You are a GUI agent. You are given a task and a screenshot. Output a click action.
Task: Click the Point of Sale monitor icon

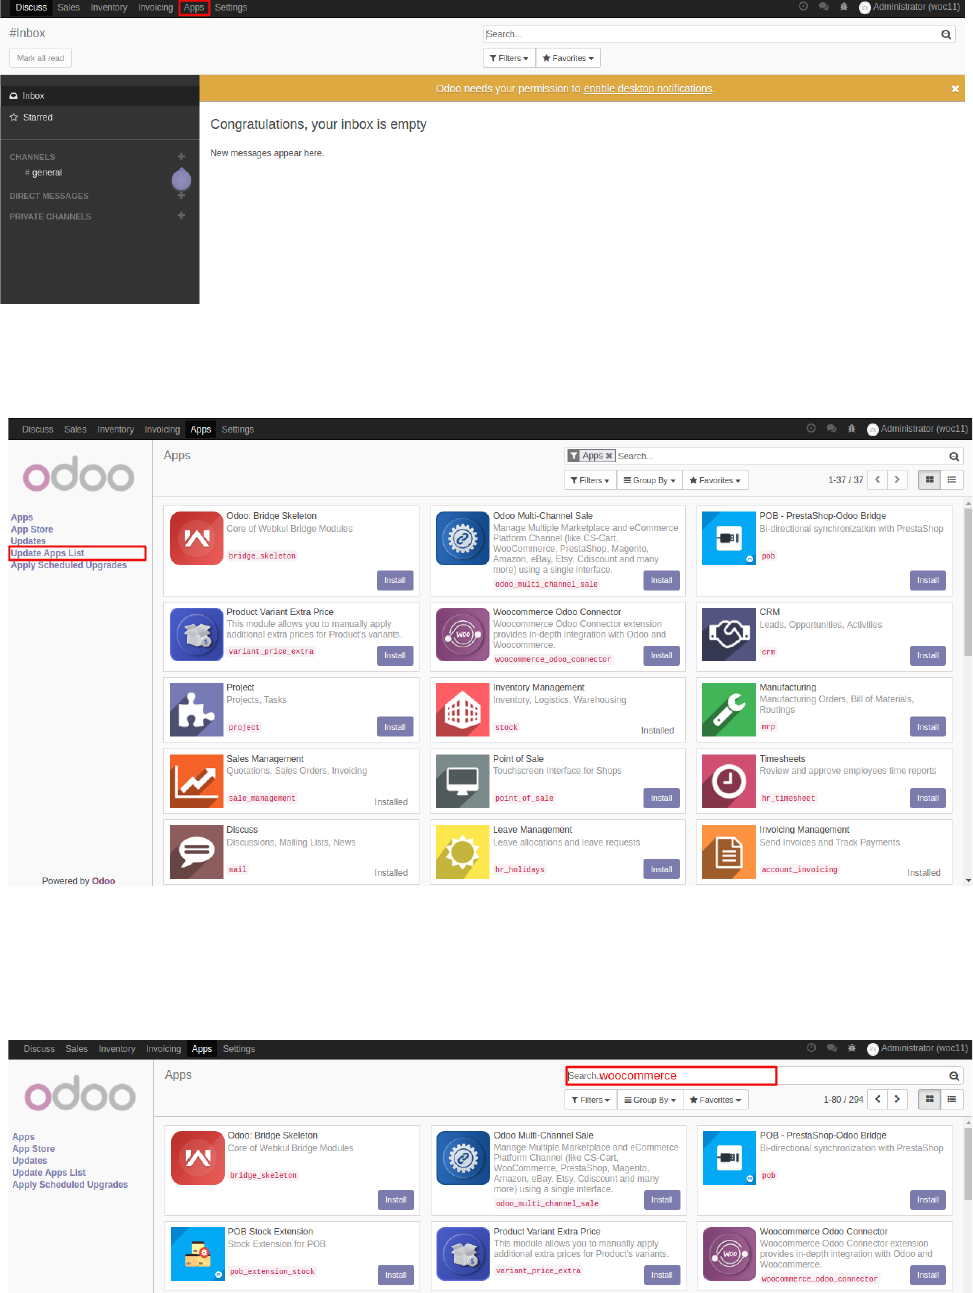point(462,781)
